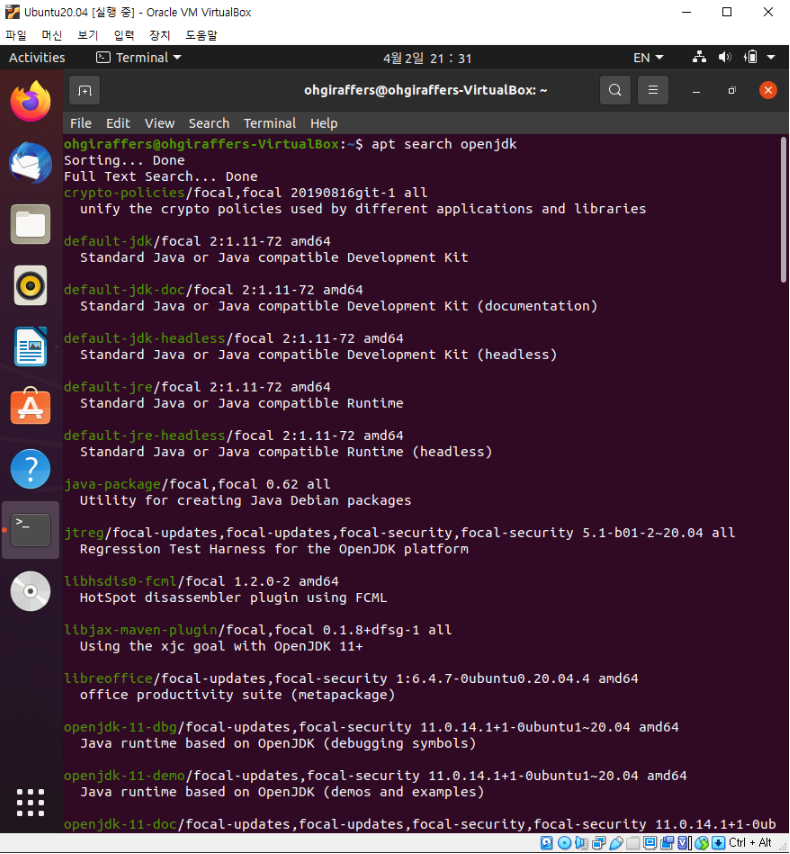Open VirtualBox 도움말 menu
The width and height of the screenshot is (790, 854).
201,35
